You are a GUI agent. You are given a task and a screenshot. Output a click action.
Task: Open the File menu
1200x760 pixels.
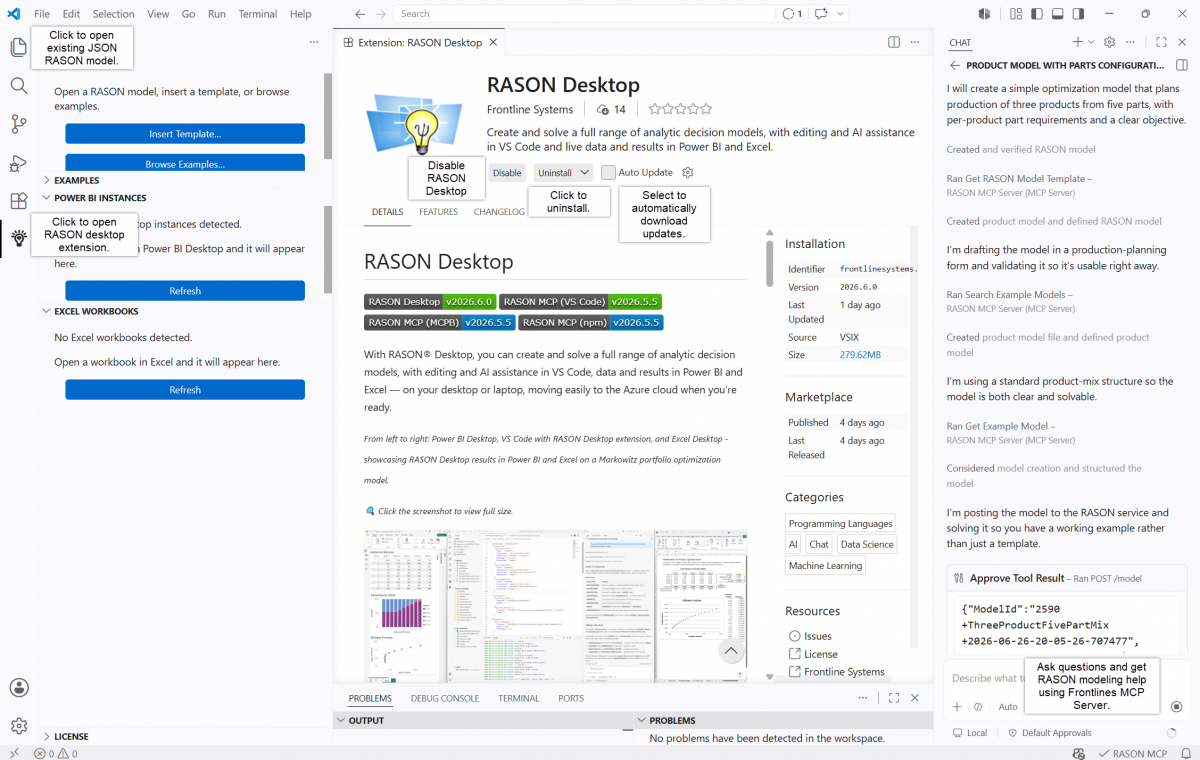point(42,14)
